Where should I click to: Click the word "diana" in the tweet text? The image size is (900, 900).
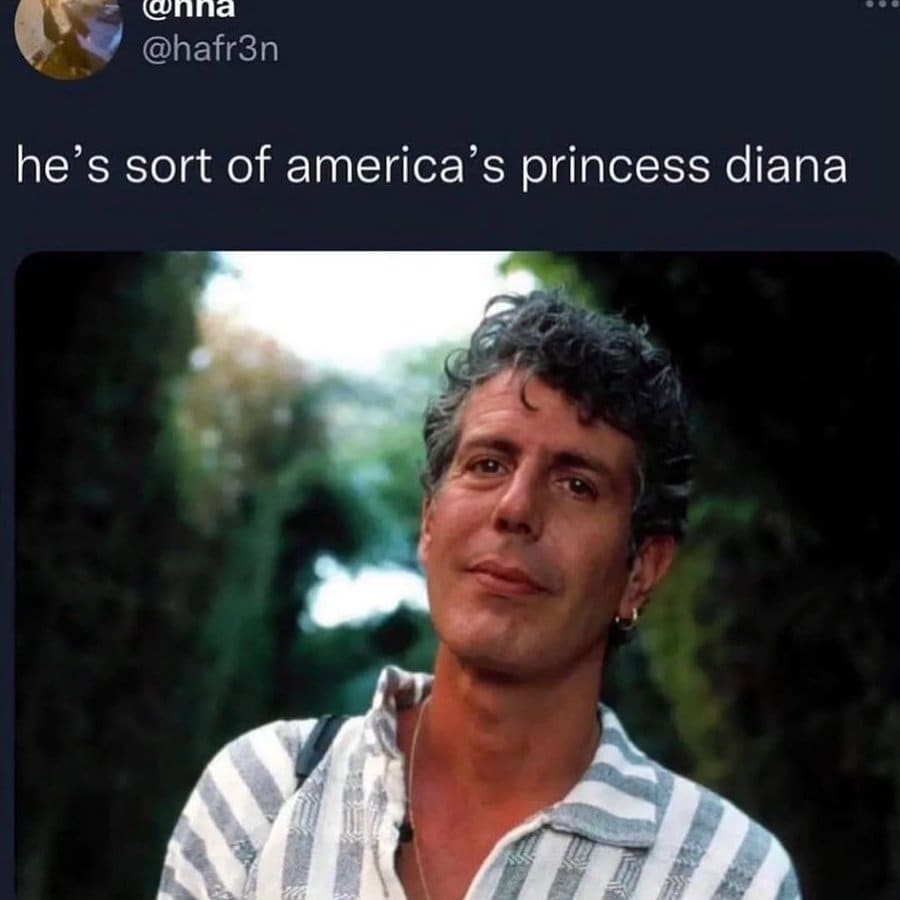tap(786, 165)
